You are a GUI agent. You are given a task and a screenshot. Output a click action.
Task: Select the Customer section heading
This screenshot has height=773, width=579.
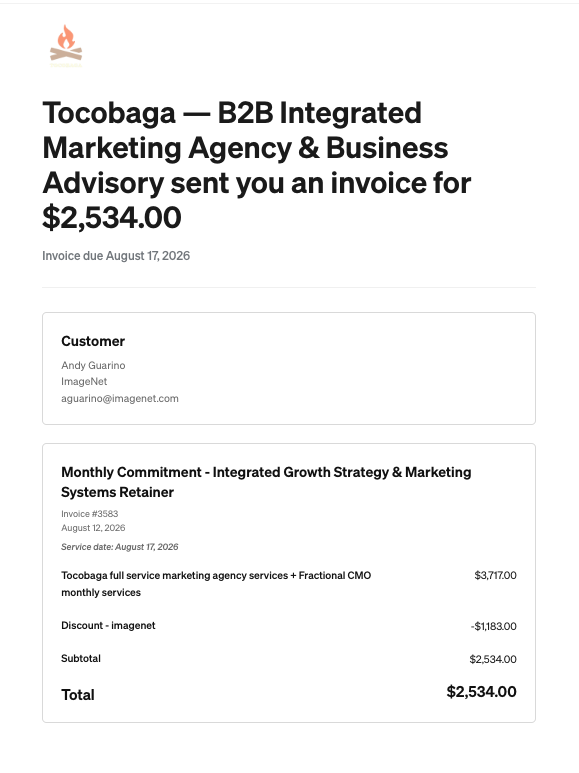click(x=93, y=341)
